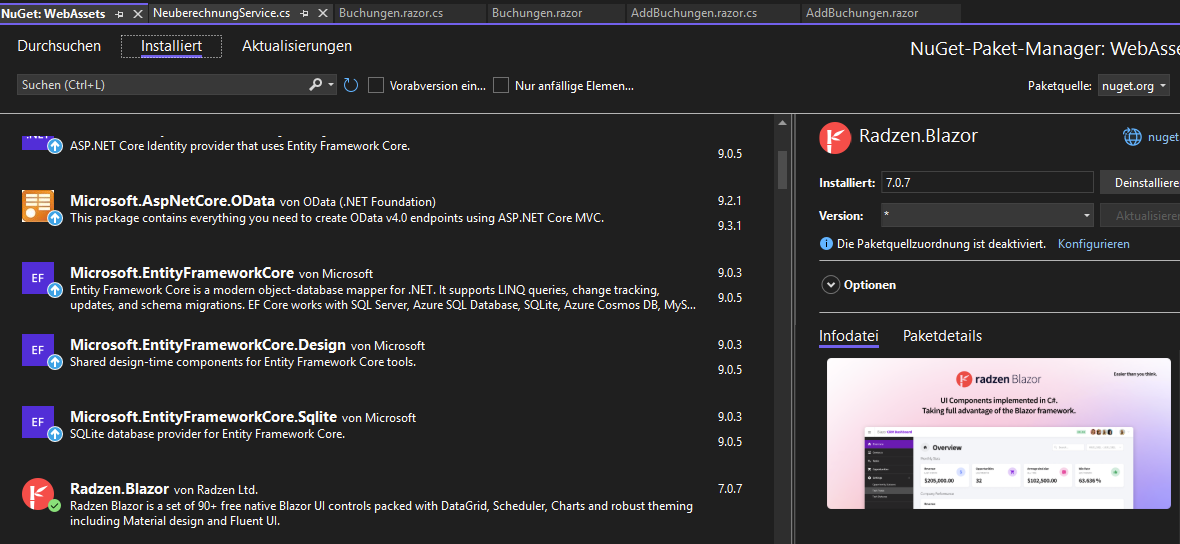
Task: Toggle Nur anfällige Elemente checkbox
Action: pos(500,85)
